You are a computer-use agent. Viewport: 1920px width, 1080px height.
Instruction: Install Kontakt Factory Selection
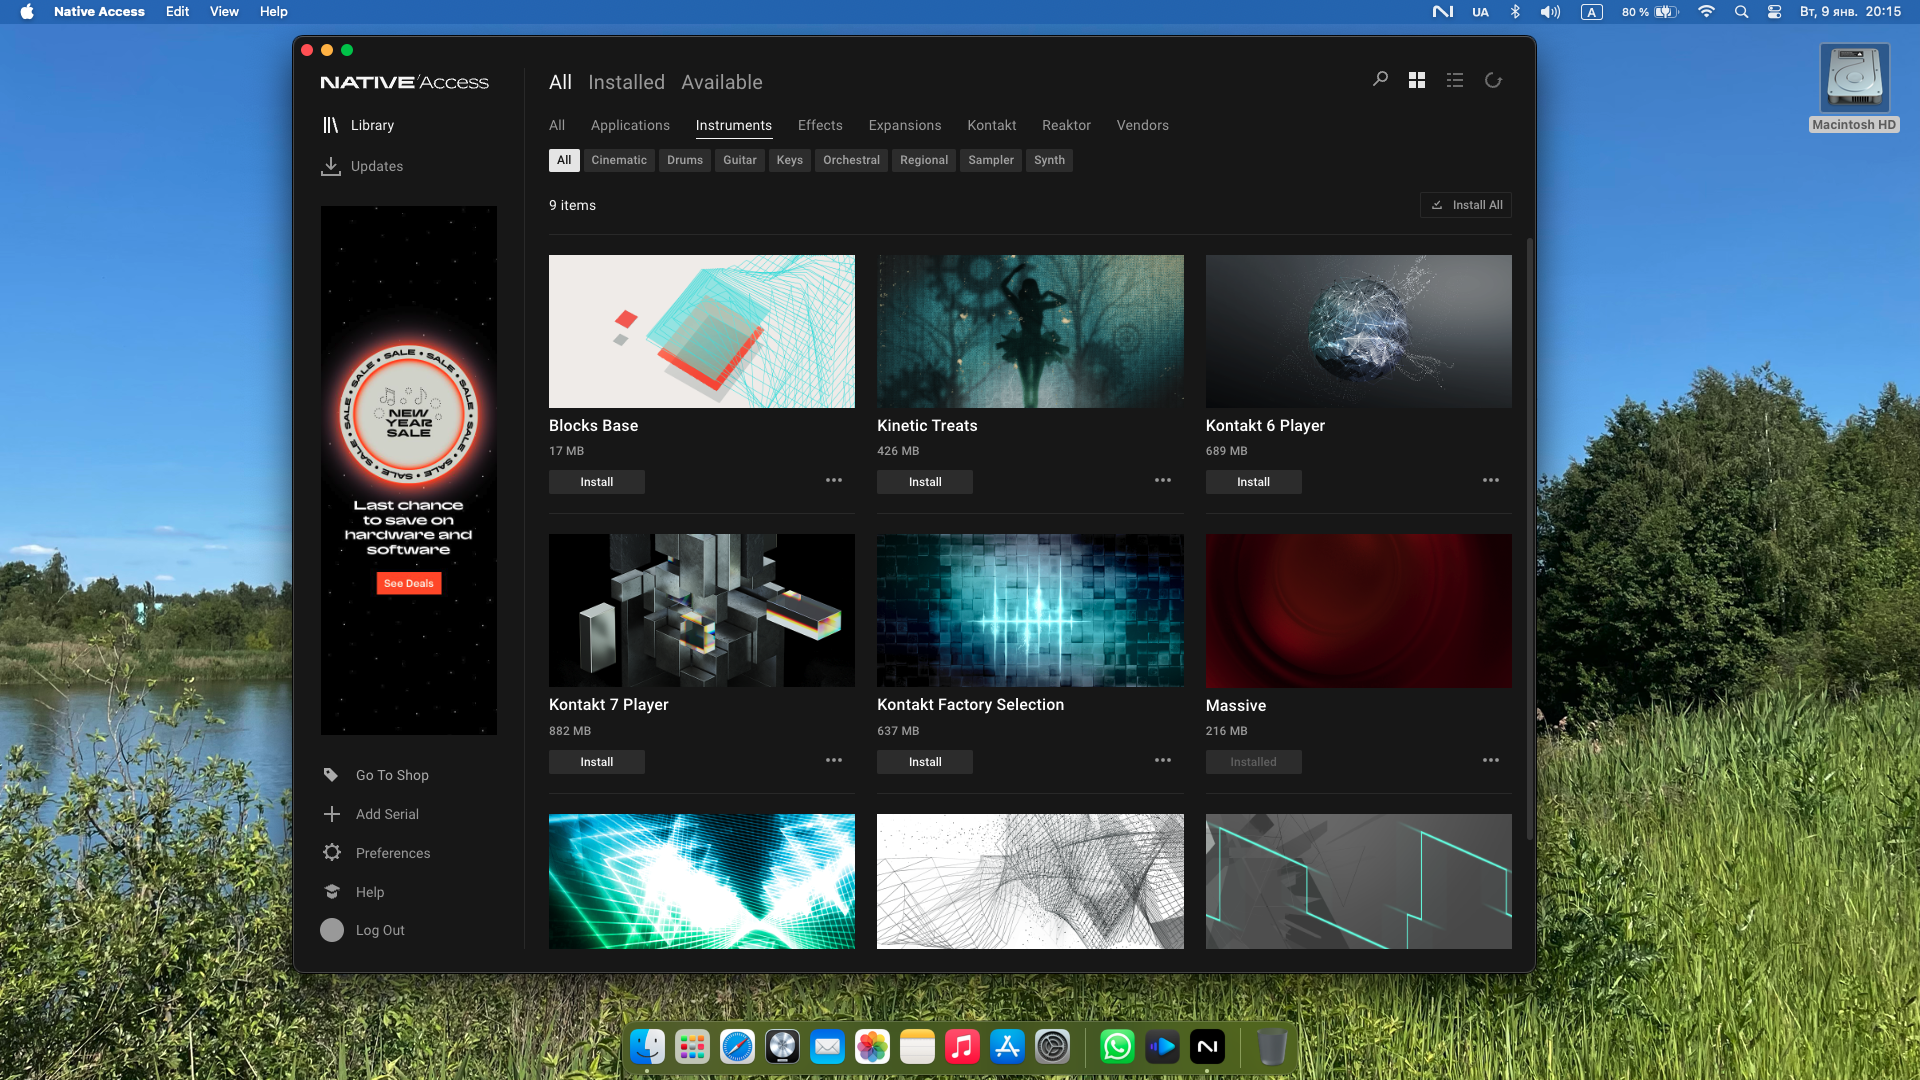(925, 762)
